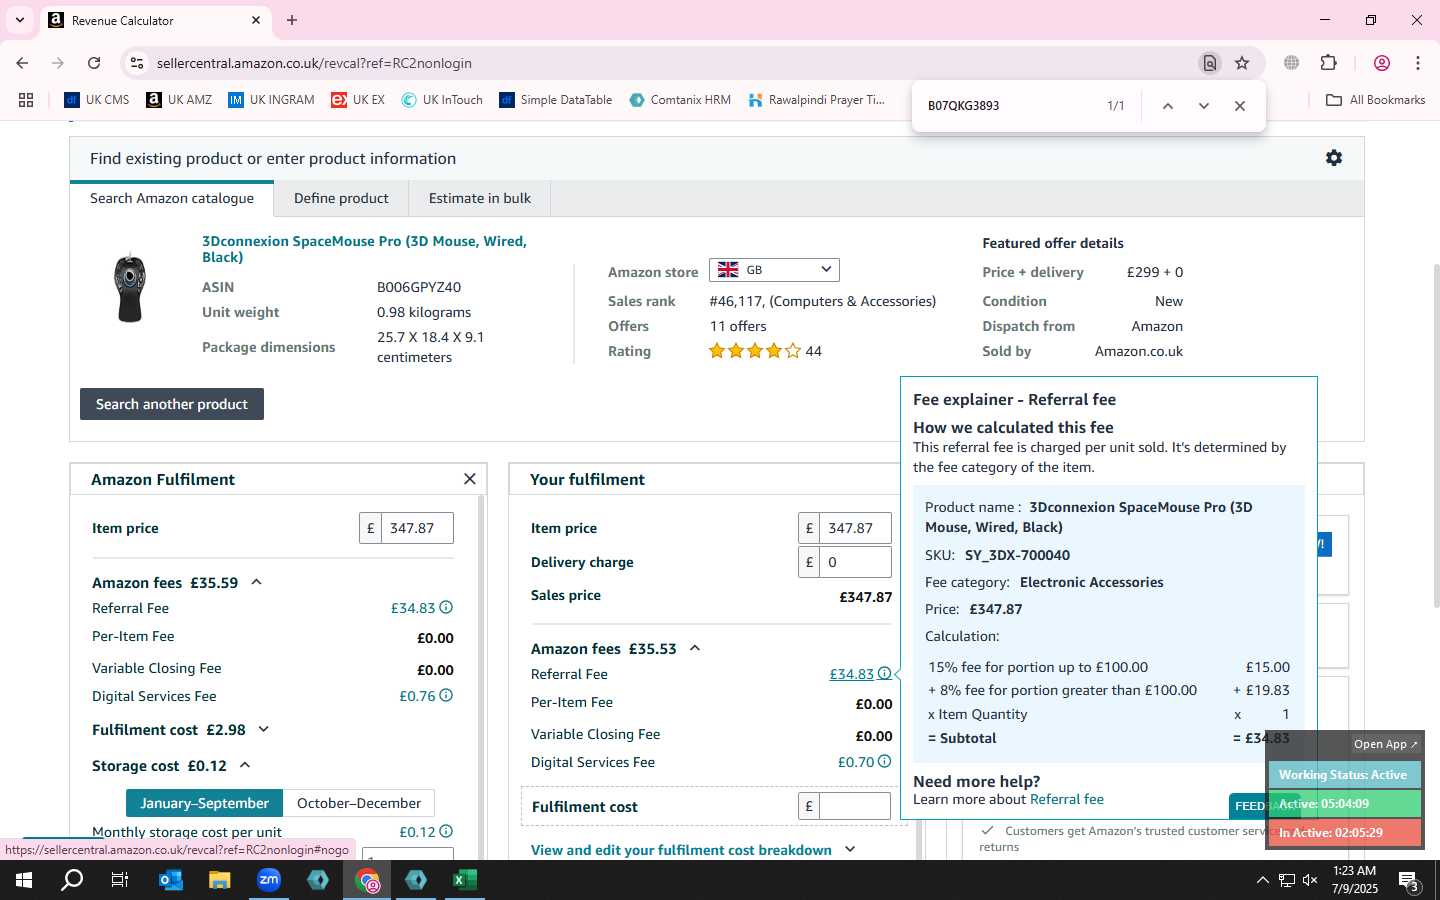Click the Delivery charge input field
The width and height of the screenshot is (1440, 900).
(x=855, y=562)
